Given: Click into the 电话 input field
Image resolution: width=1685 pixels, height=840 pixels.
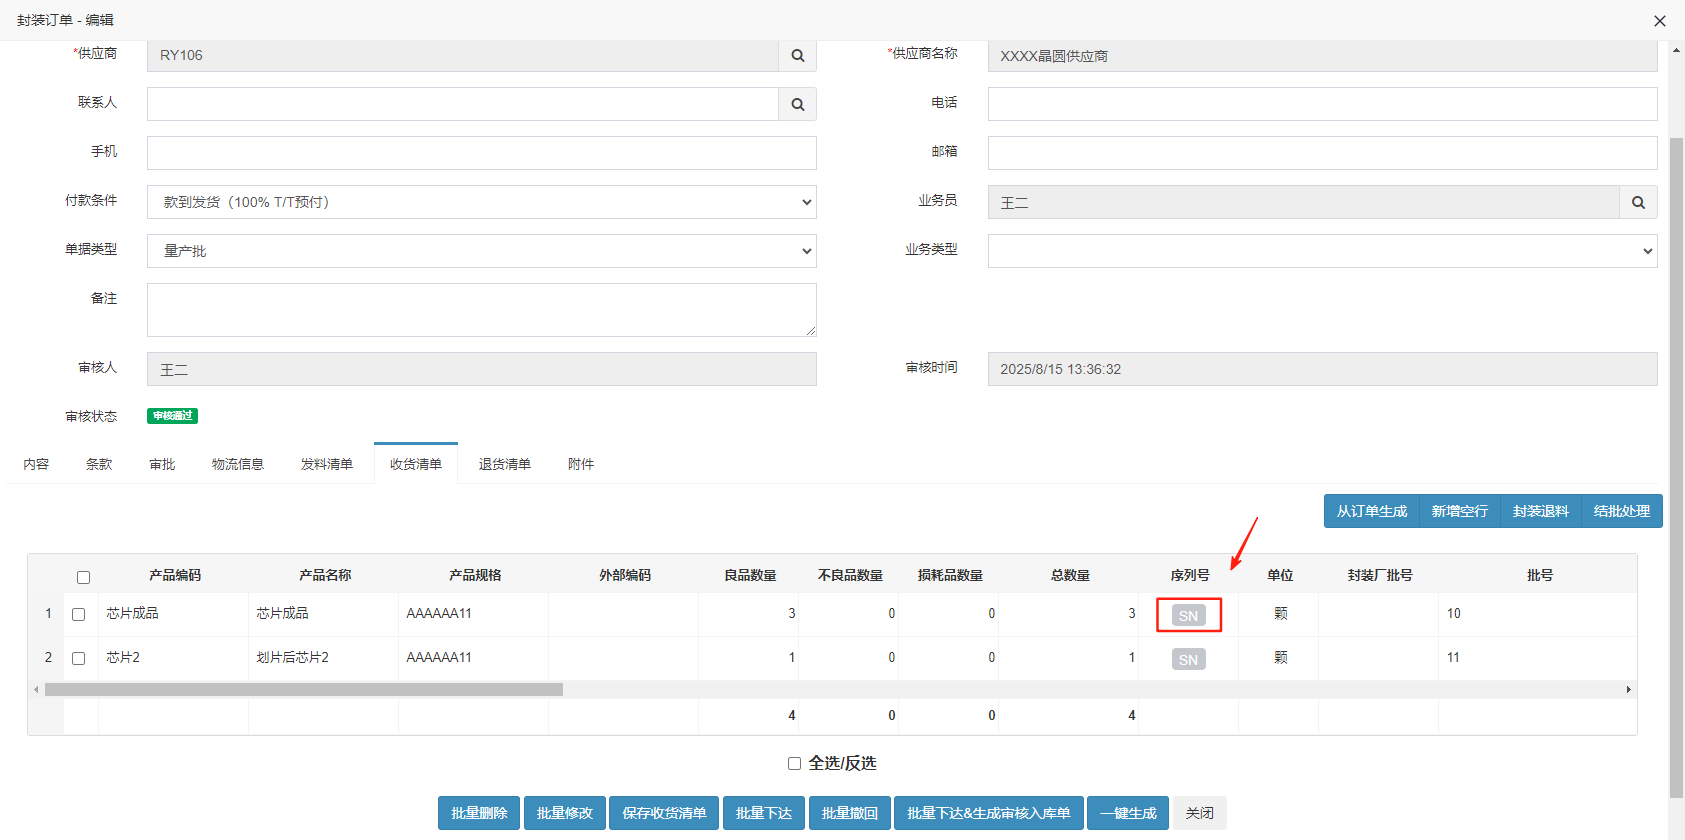Looking at the screenshot, I should click(1322, 104).
